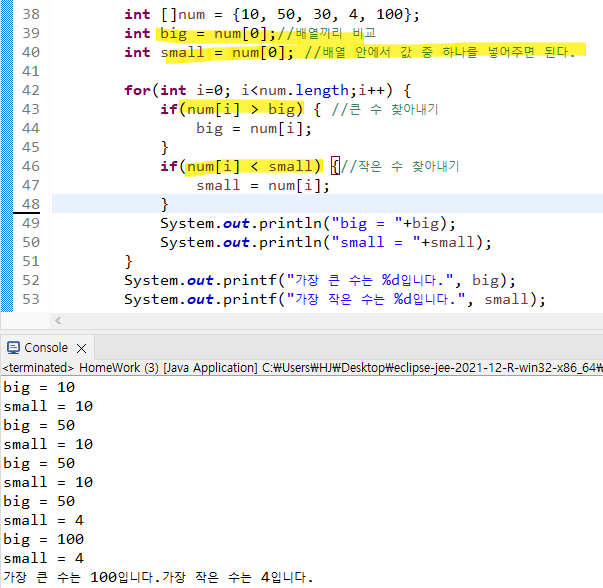Click line number 46 in gutter
This screenshot has height=588, width=603.
pos(31,166)
